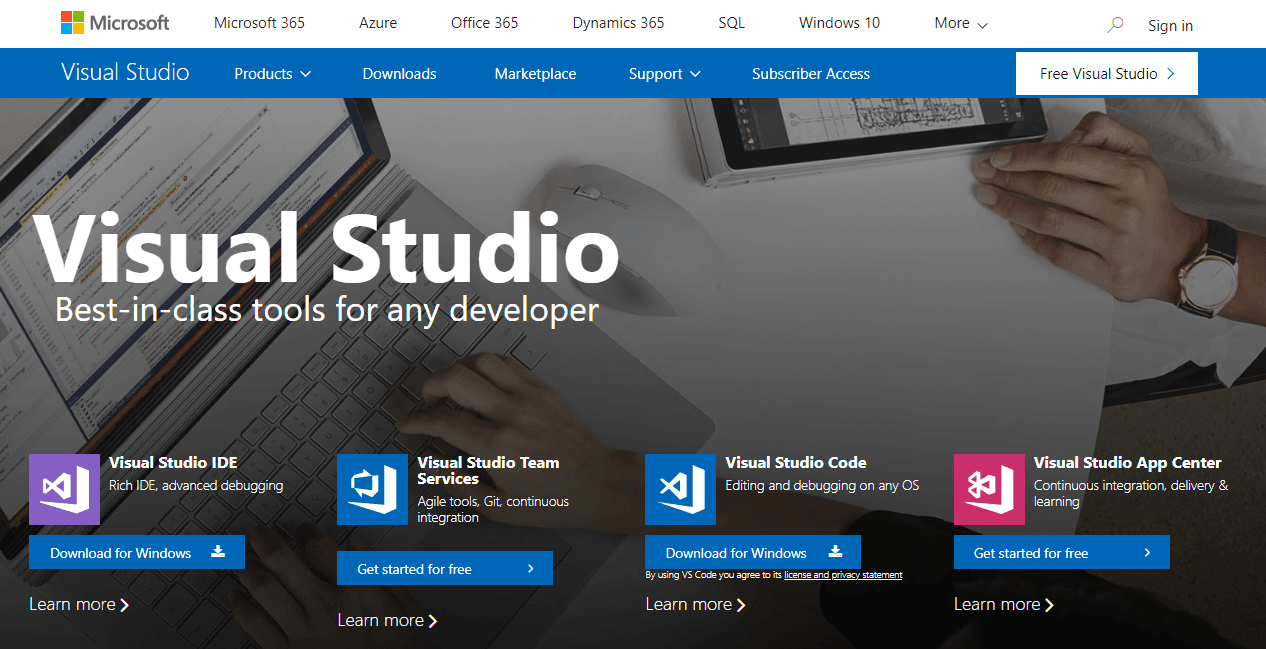Open Dynamics 365 in top navigation
The image size is (1266, 649).
[618, 23]
